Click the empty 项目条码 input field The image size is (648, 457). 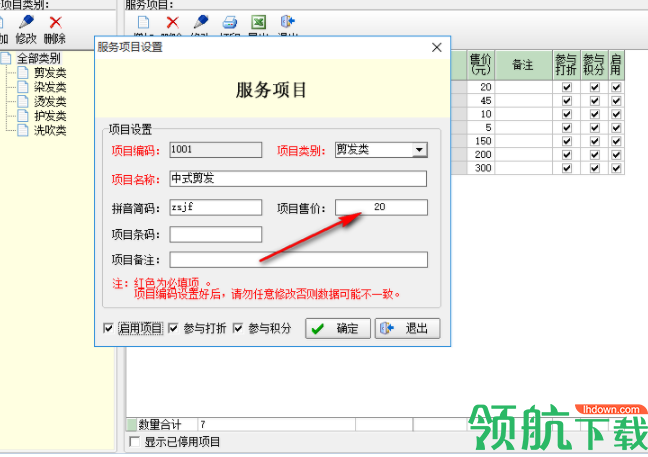tap(216, 234)
